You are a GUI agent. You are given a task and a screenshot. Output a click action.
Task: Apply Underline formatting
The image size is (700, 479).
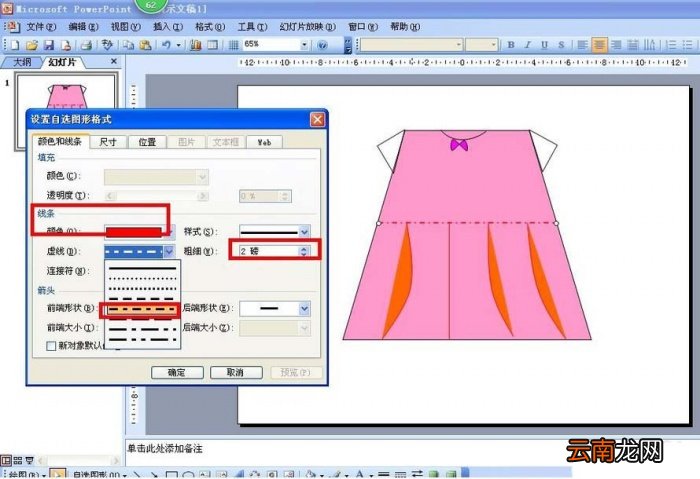(x=544, y=45)
